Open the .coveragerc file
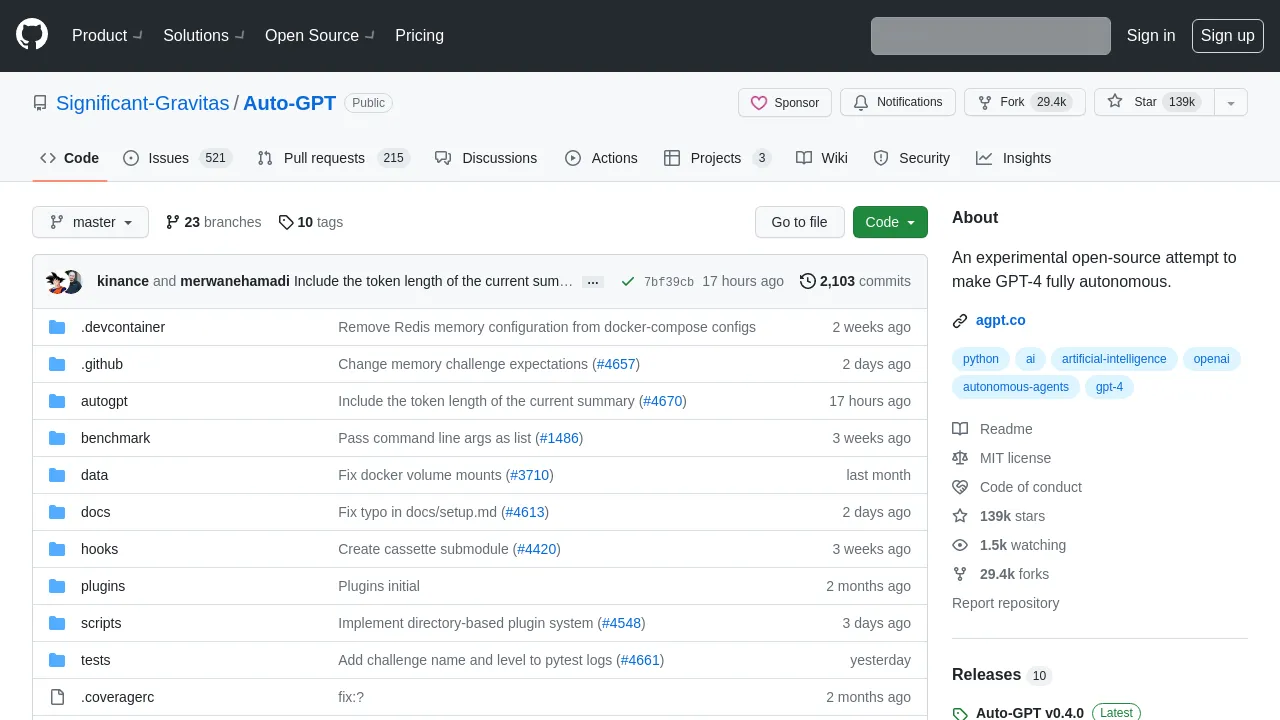Screen dimensions: 1280x720 (x=117, y=697)
